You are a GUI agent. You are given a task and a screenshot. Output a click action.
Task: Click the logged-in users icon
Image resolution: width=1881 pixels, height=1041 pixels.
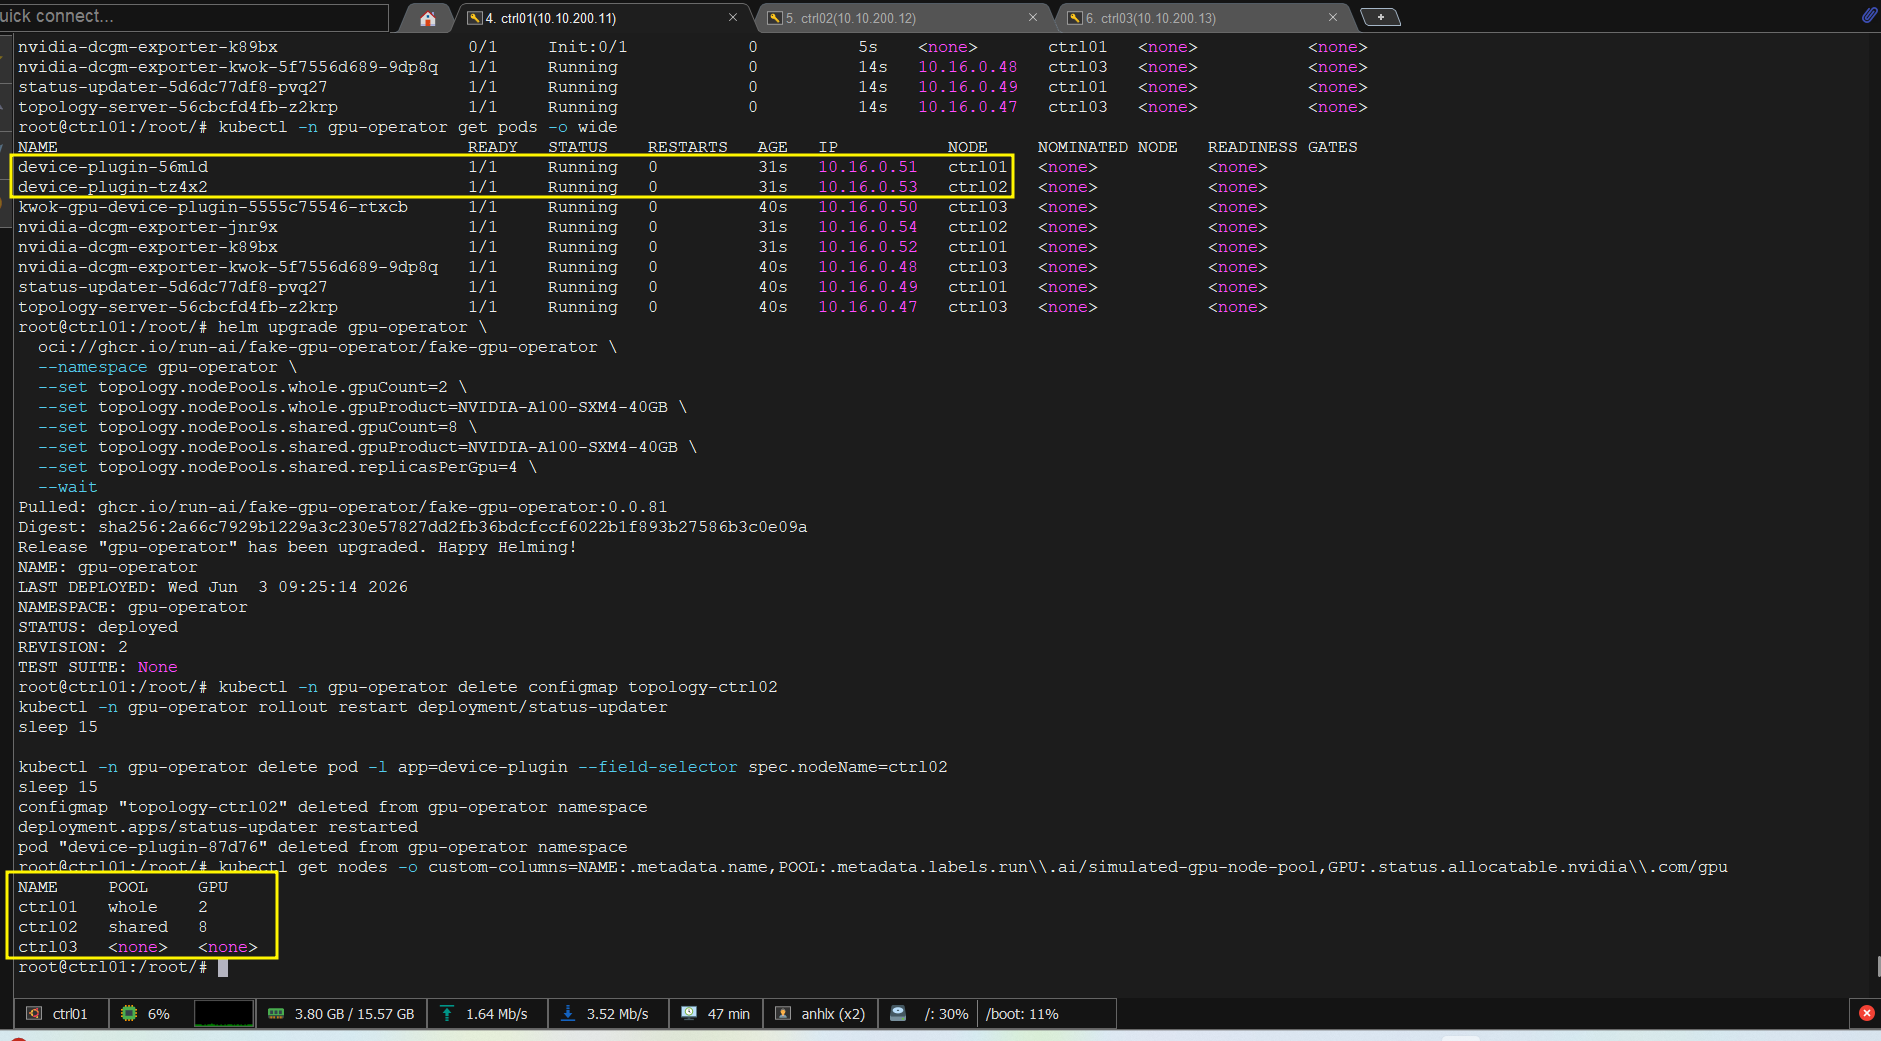[x=783, y=1013]
